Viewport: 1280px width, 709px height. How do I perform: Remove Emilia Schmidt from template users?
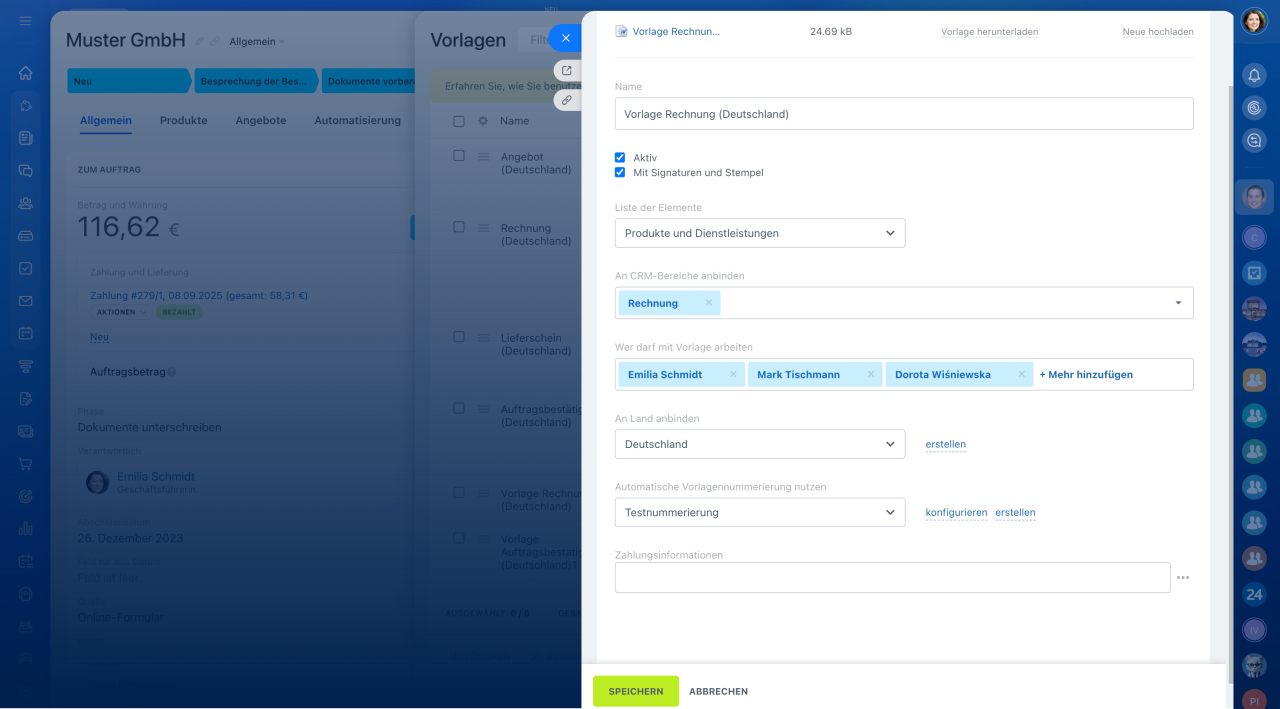click(x=733, y=374)
